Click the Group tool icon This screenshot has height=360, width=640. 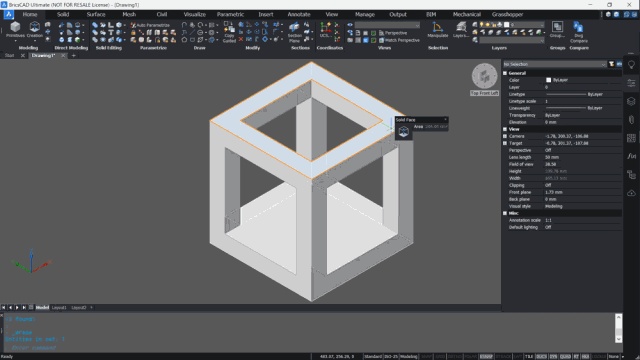[557, 30]
